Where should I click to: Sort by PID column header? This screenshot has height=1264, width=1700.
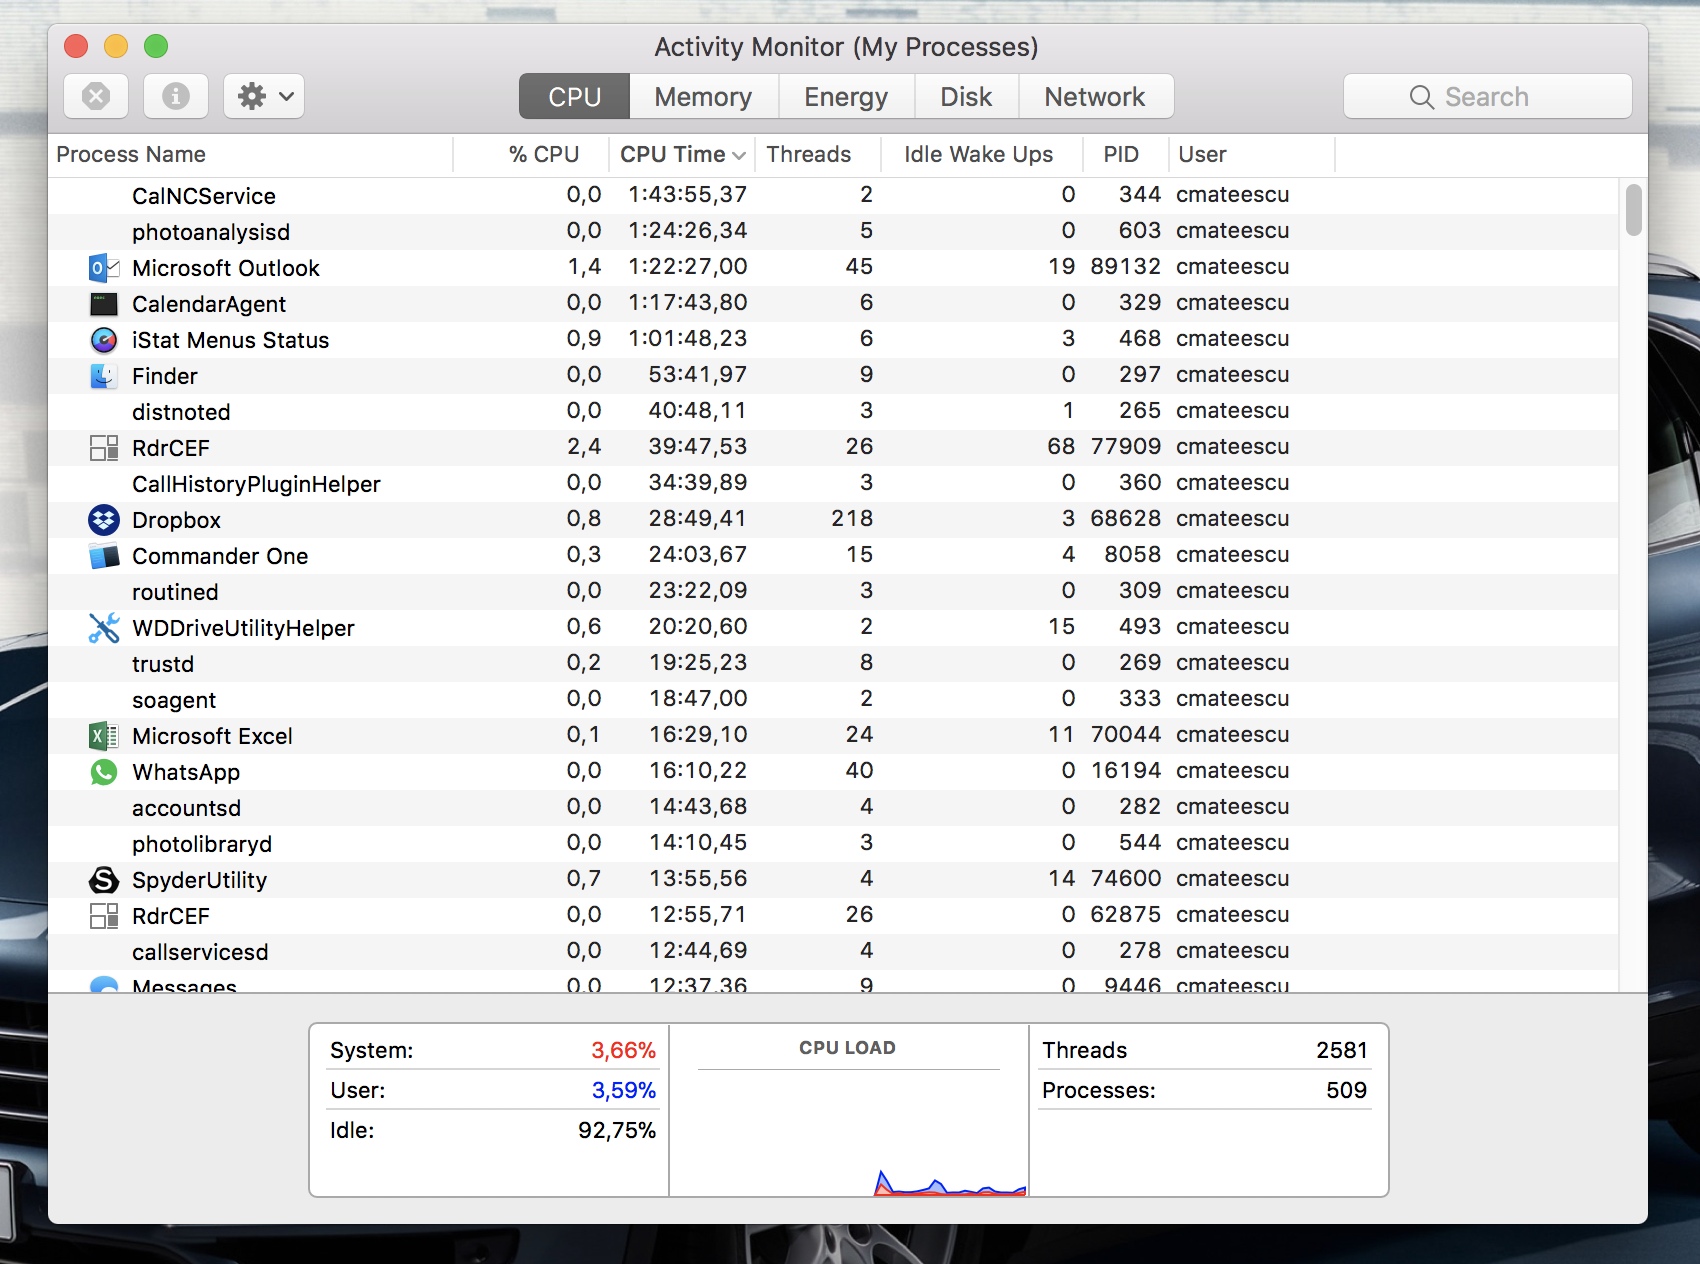pos(1125,154)
